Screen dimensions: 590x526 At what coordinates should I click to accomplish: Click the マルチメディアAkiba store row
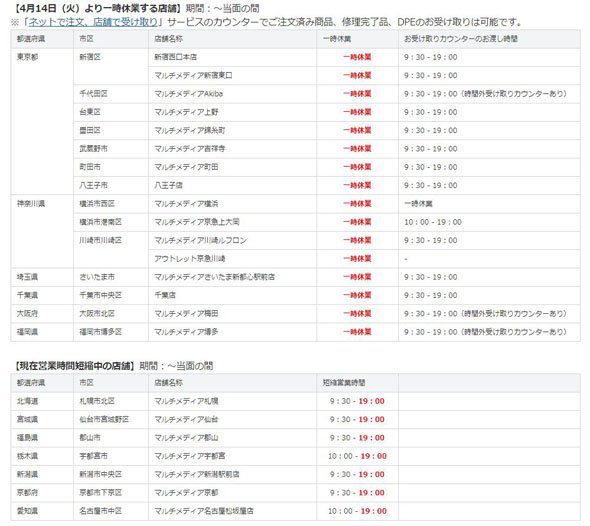[x=295, y=94]
